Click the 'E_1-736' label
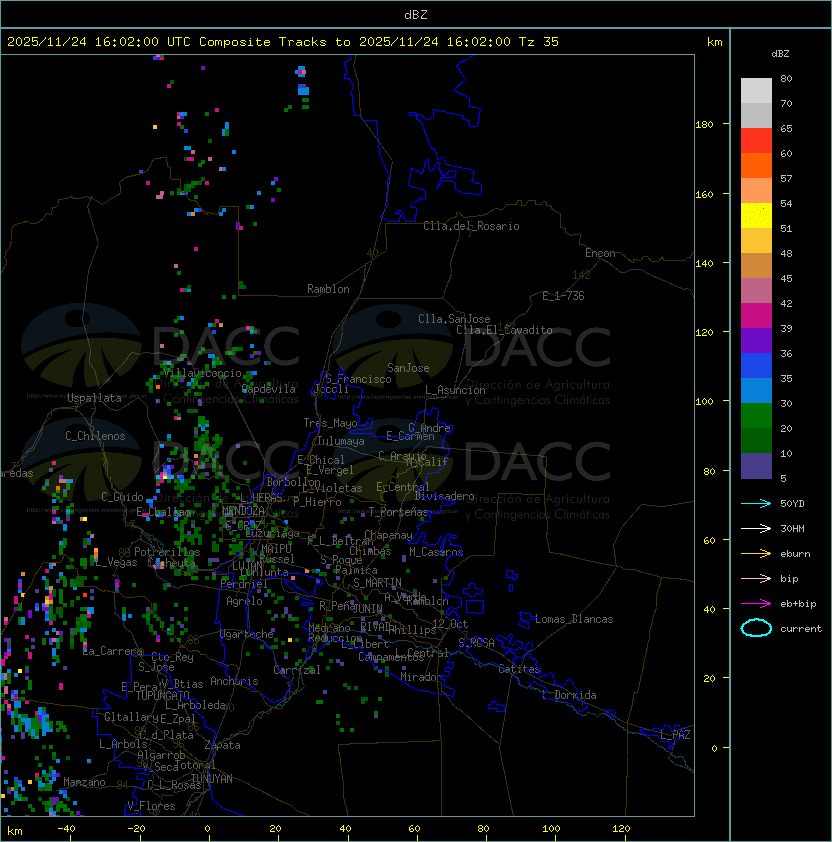 tap(563, 296)
